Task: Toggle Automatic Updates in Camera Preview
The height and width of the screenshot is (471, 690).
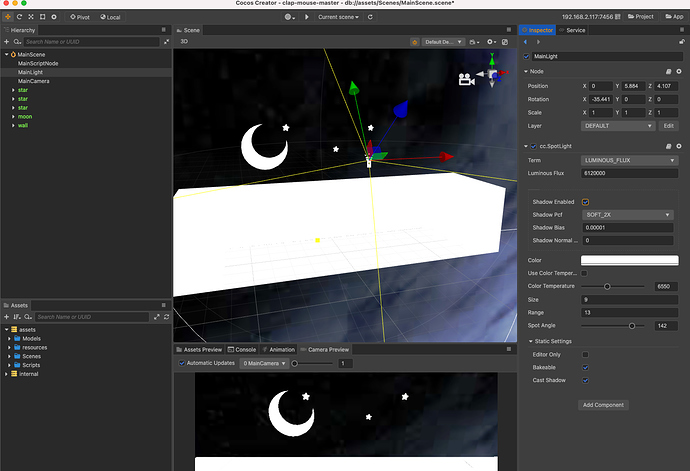Action: (181, 363)
